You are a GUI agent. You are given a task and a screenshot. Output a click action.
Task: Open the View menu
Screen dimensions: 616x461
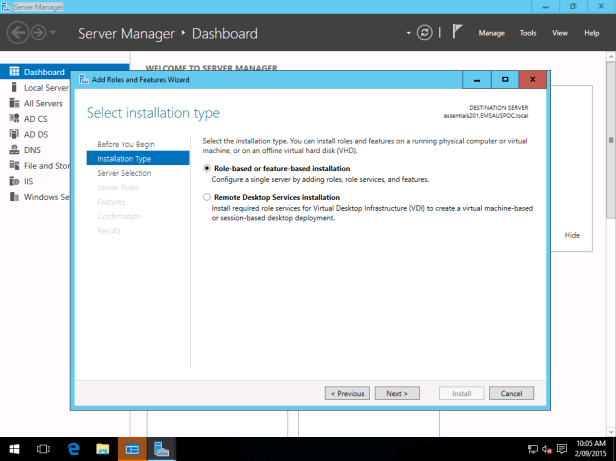[x=560, y=33]
